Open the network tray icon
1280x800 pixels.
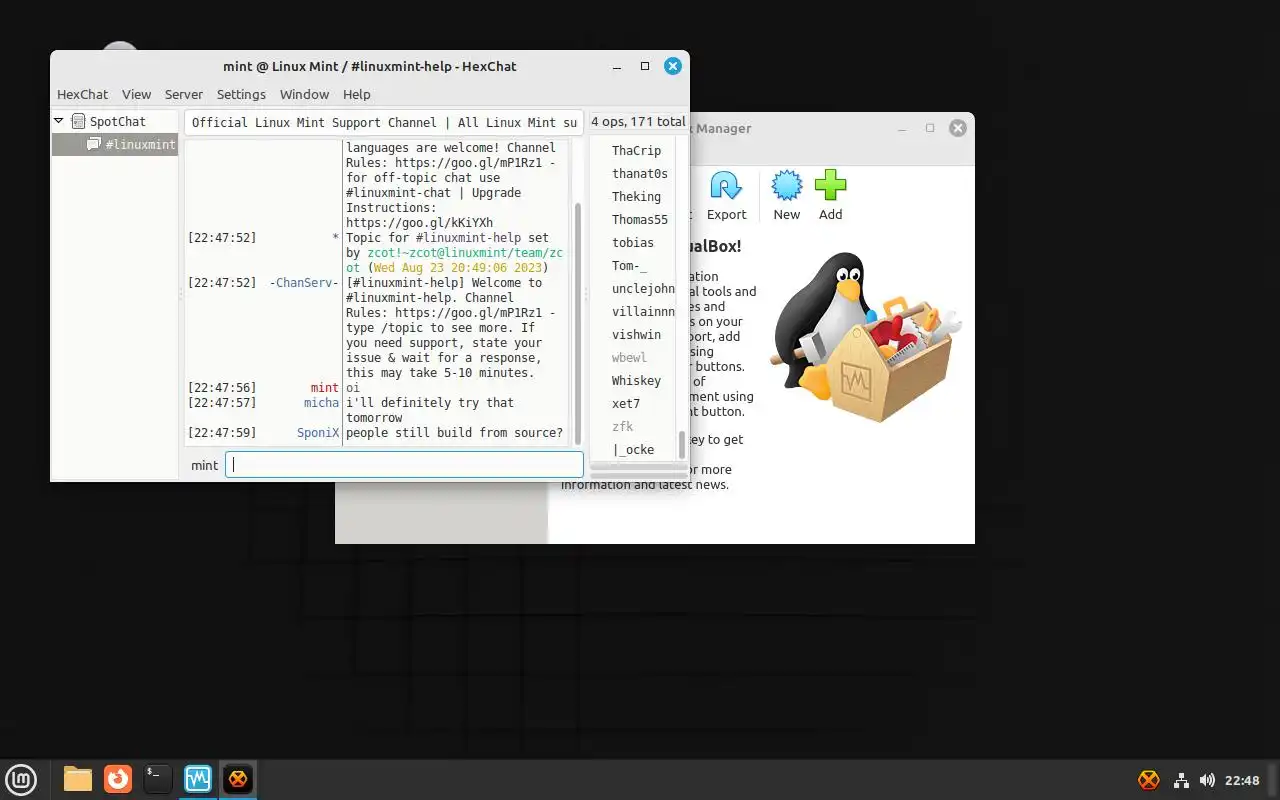coord(1181,780)
